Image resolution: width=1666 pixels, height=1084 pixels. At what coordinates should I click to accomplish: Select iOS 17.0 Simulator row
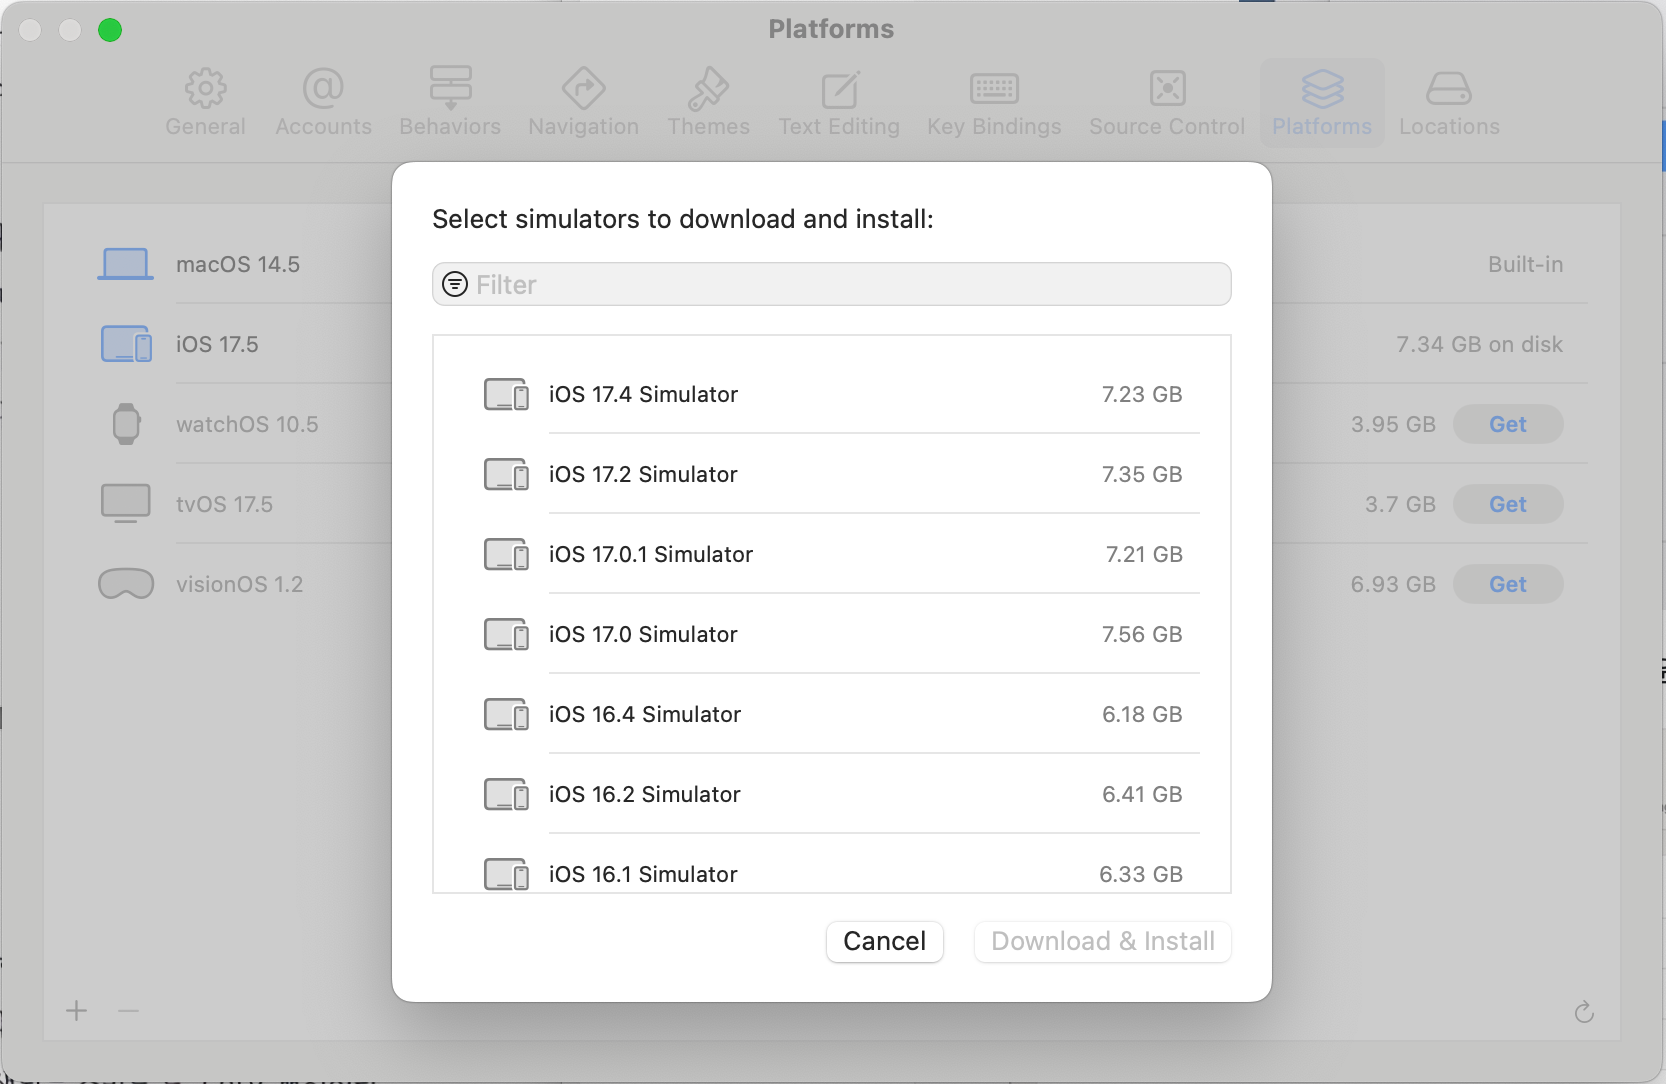831,634
